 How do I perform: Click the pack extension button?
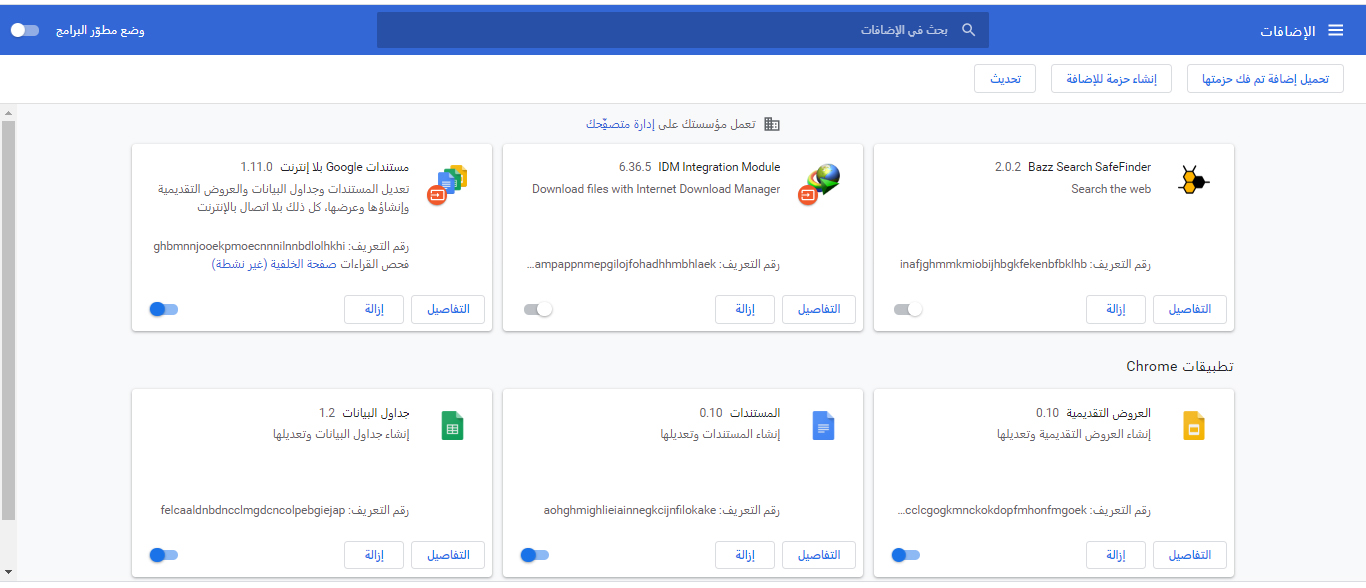click(x=1111, y=79)
